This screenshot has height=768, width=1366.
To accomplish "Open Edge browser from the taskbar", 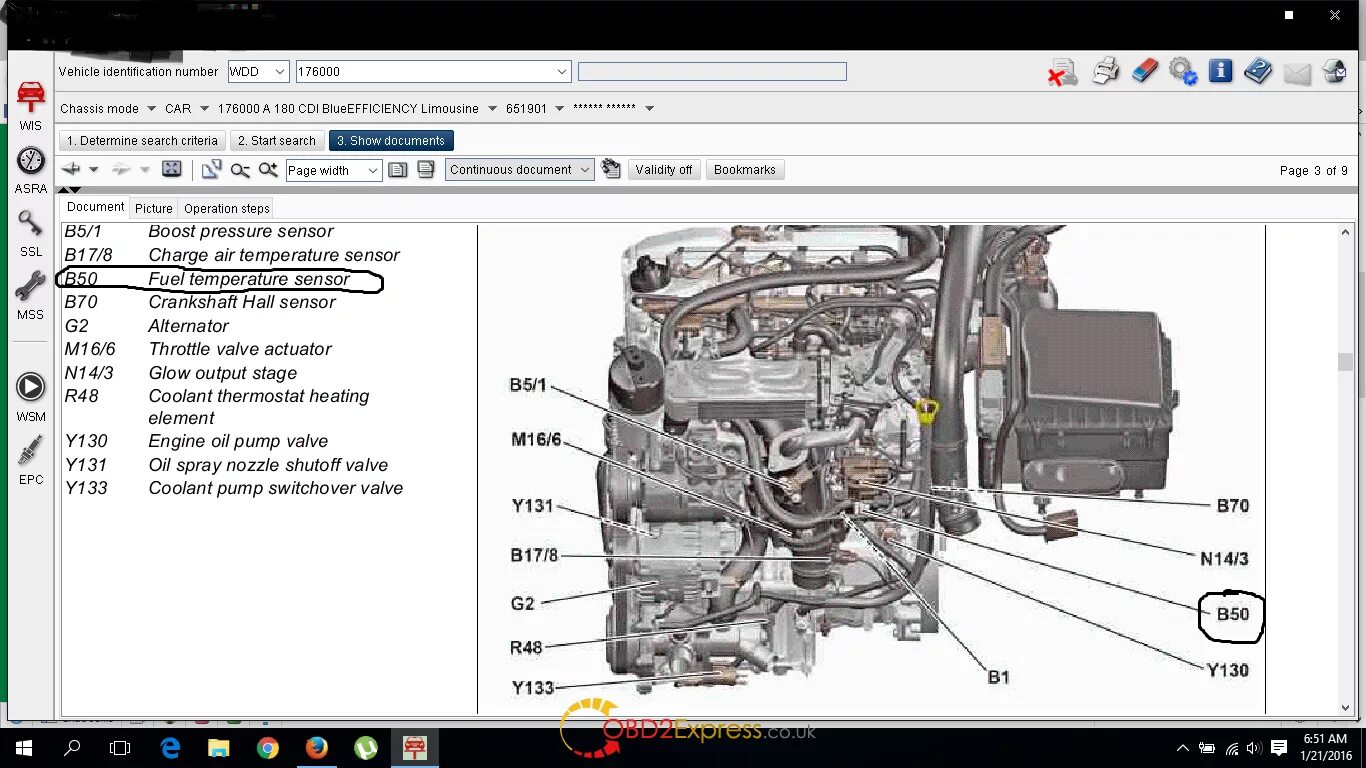I will click(x=170, y=748).
